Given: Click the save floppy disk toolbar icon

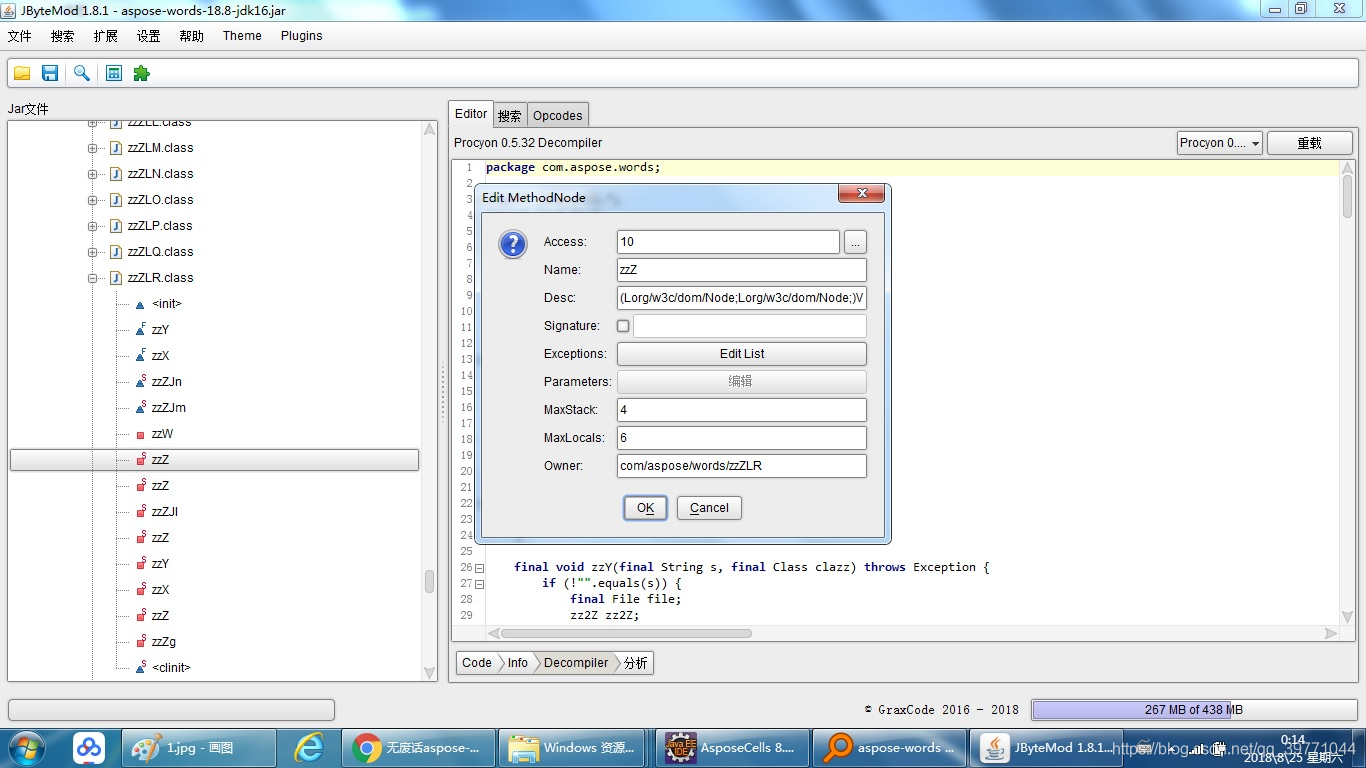Looking at the screenshot, I should click(50, 73).
